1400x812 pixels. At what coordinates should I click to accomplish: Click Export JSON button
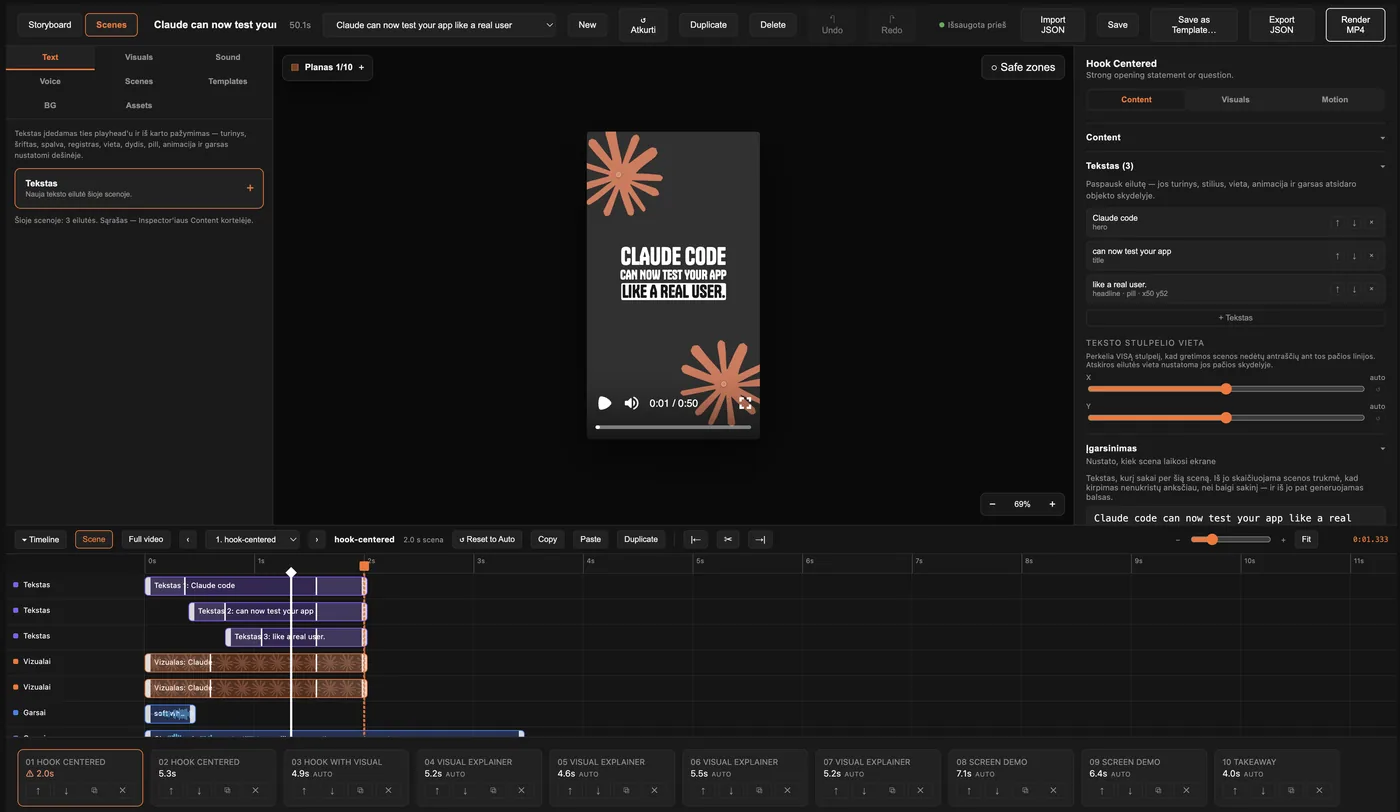tap(1281, 24)
